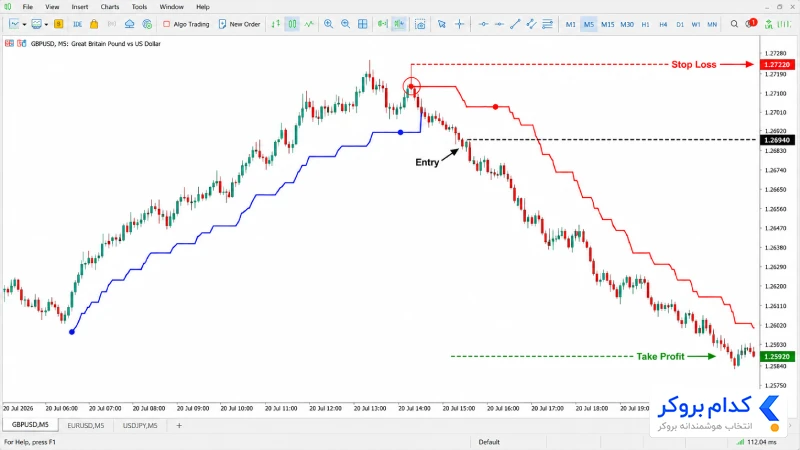Click the red 1.27220 stop loss price label
The width and height of the screenshot is (800, 450).
pos(777,64)
